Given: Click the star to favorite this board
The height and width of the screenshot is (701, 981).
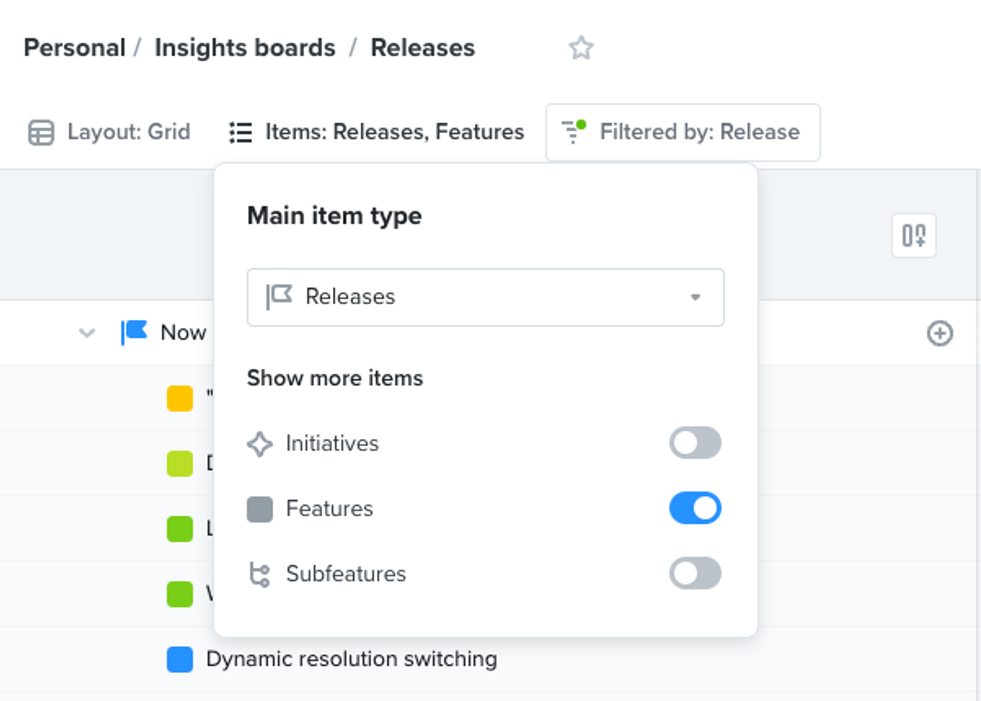Looking at the screenshot, I should coord(580,47).
